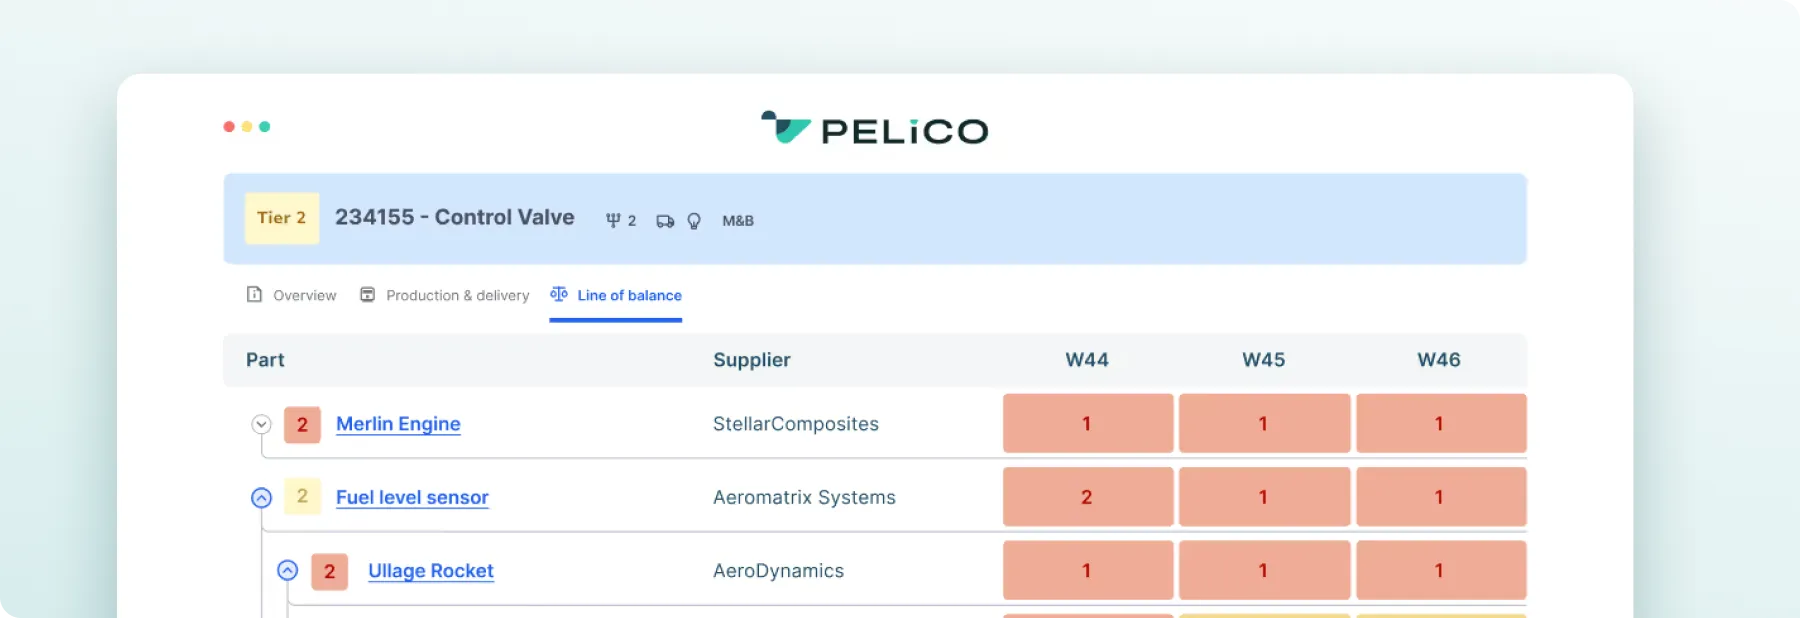
Task: Click the yellow badge 2 beside Fuel level sensor
Action: [302, 497]
